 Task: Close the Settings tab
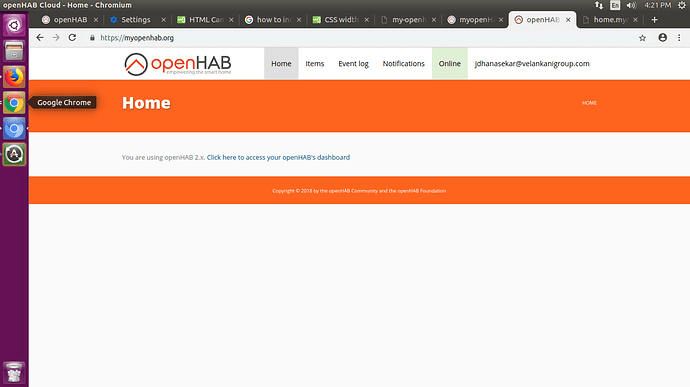pos(163,20)
